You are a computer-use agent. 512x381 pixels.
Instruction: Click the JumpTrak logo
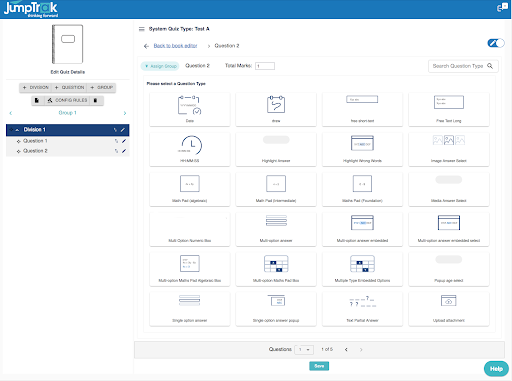31,9
